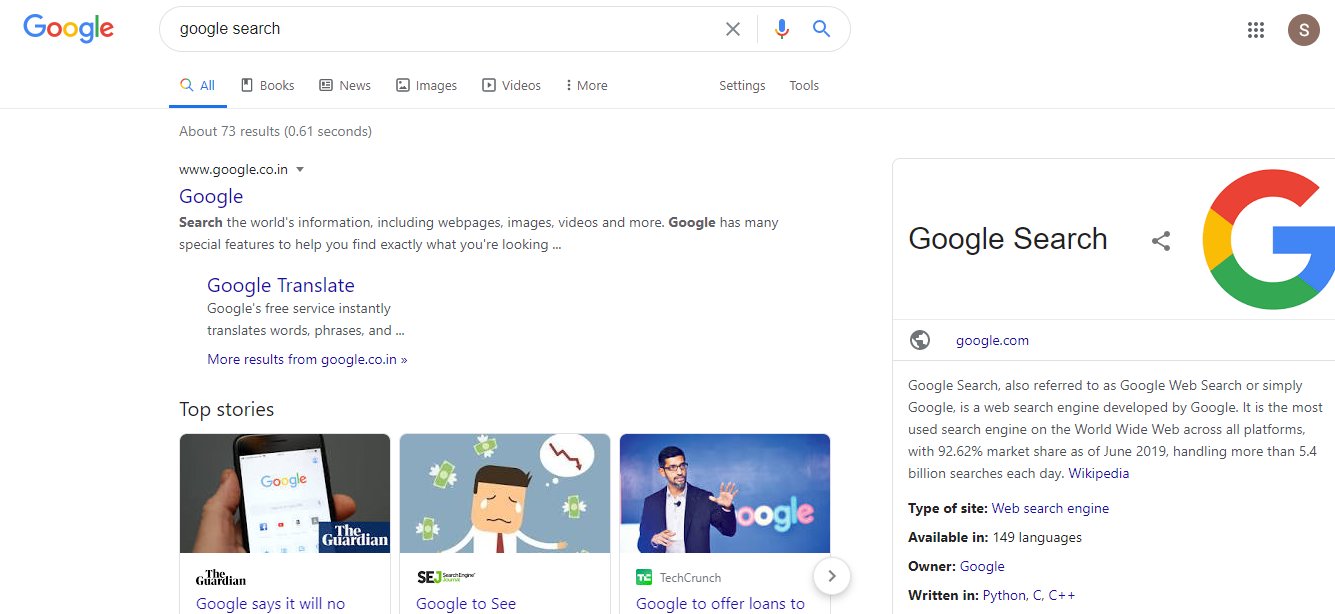The width and height of the screenshot is (1335, 614).
Task: Start voice search with the microphone icon
Action: click(x=781, y=29)
